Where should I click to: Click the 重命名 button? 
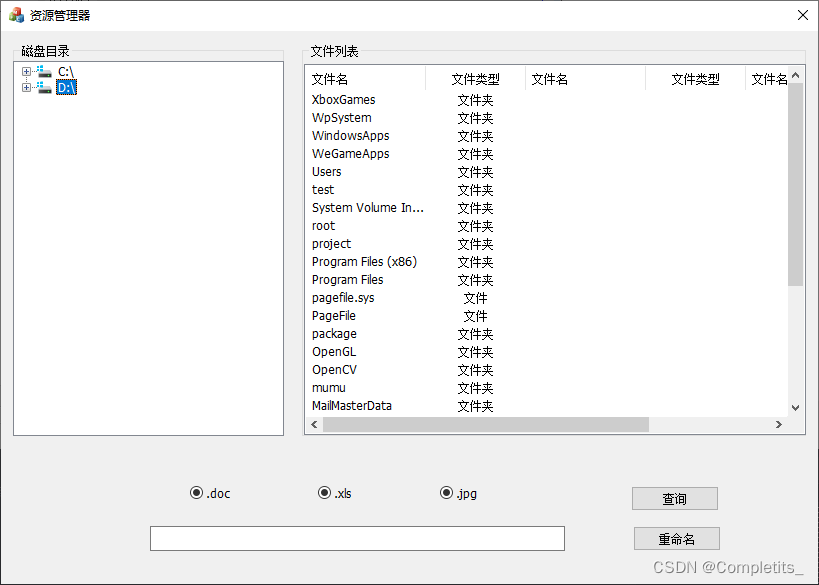click(676, 539)
